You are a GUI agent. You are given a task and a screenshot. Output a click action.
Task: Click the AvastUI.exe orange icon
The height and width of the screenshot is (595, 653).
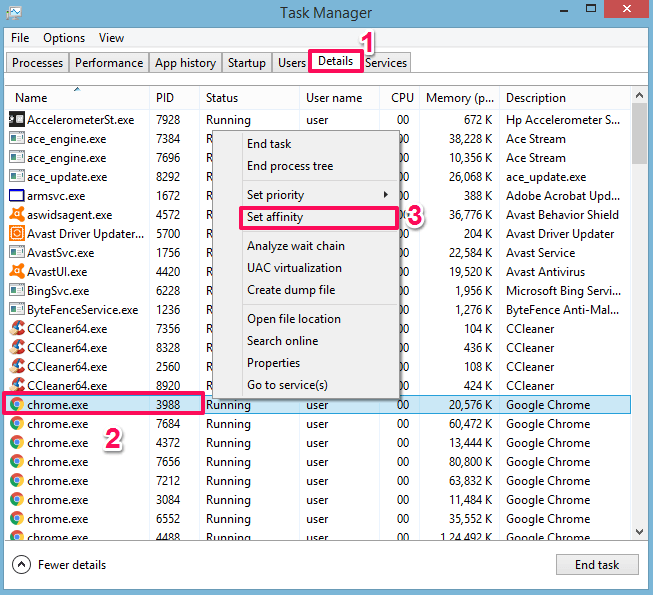17,271
